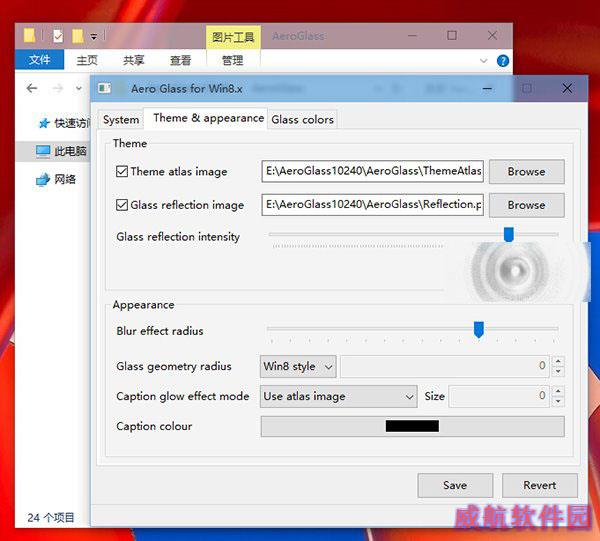Image resolution: width=600 pixels, height=541 pixels.
Task: Click the Glass reflection image path field
Action: (x=373, y=205)
